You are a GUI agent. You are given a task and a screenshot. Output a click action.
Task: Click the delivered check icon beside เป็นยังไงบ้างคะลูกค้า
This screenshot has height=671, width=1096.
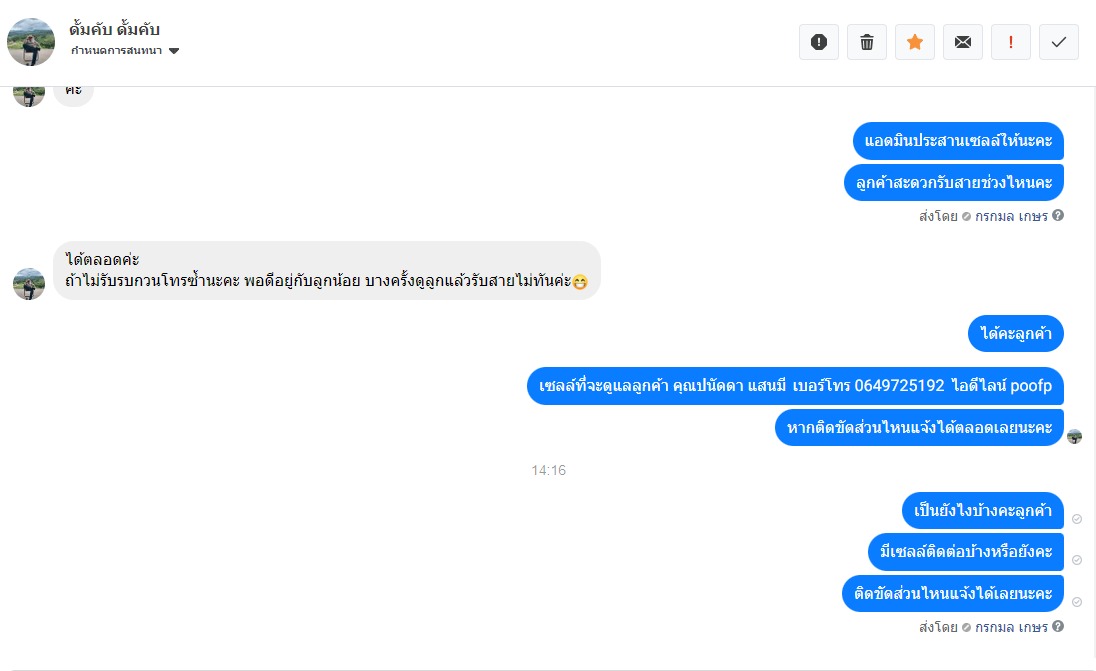(x=1077, y=519)
